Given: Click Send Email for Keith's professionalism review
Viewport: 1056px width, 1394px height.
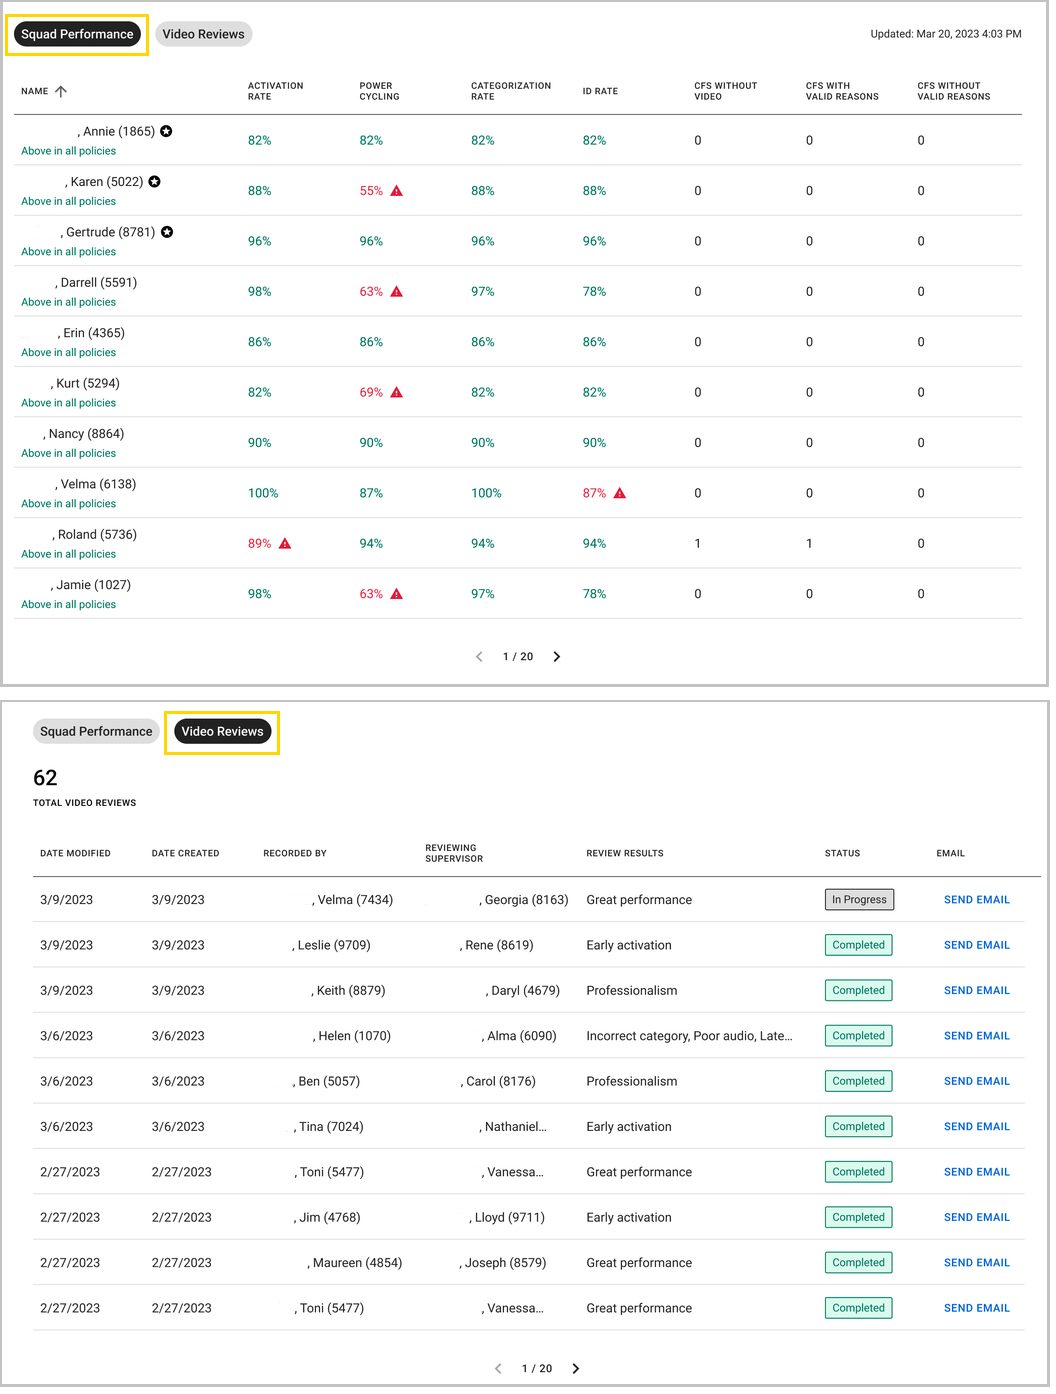Looking at the screenshot, I should click(x=977, y=990).
